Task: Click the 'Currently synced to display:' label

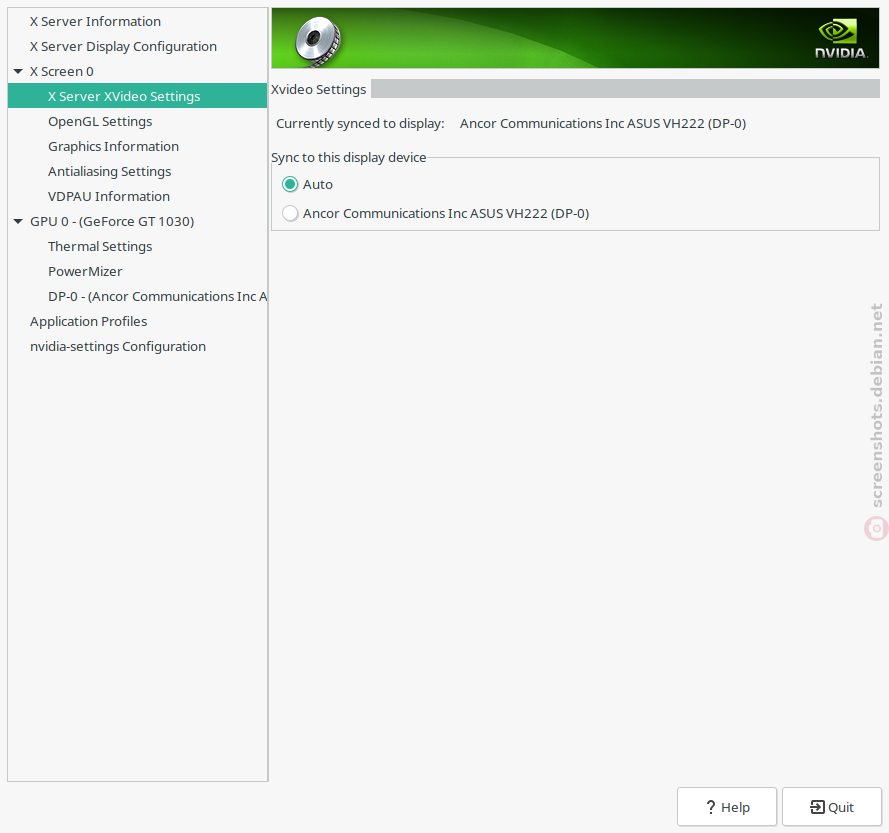Action: 360,124
